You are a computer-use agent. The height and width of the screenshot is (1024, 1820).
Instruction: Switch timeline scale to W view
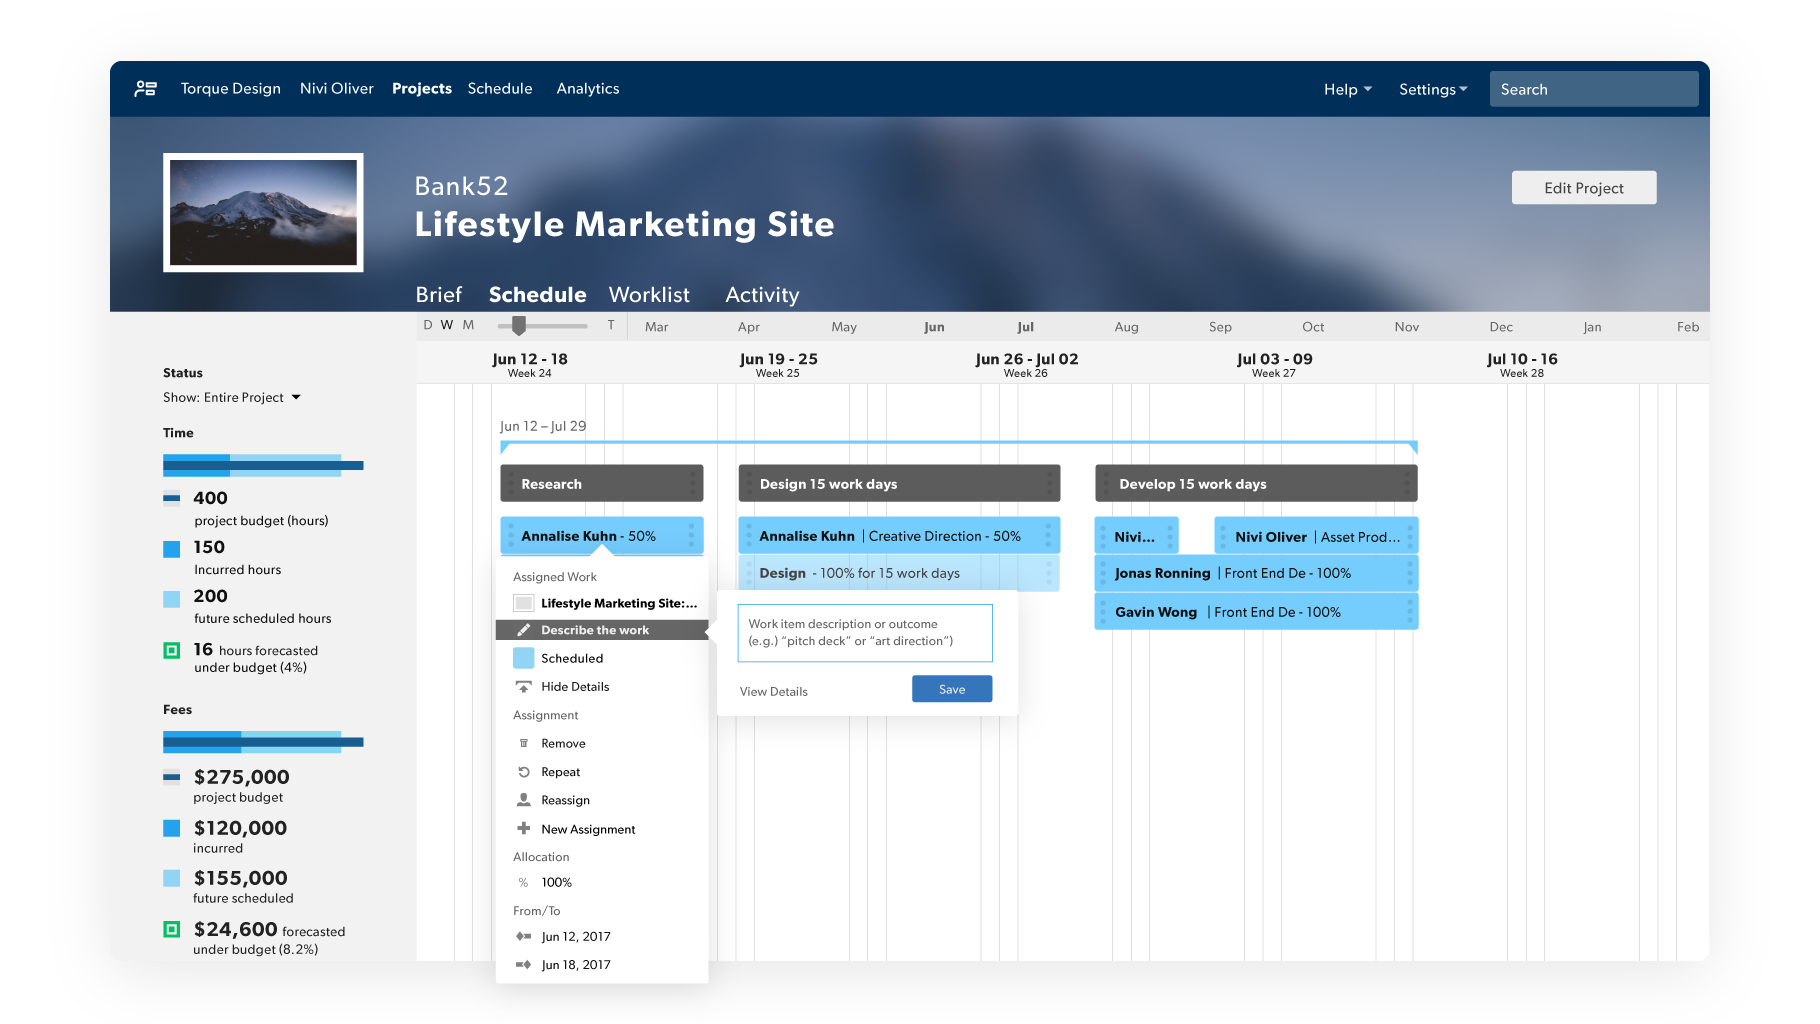447,325
